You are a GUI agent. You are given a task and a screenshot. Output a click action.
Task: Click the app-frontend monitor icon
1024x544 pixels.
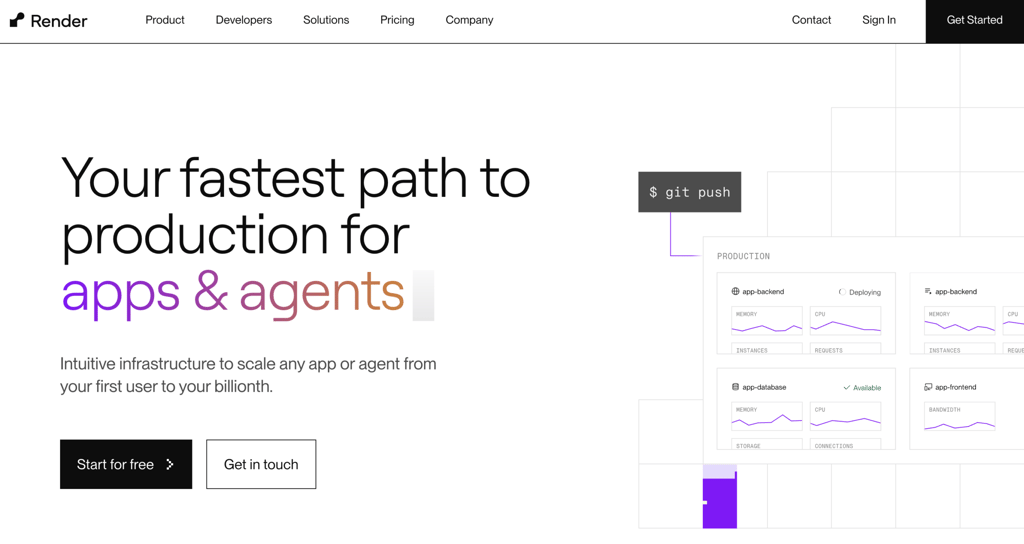tap(928, 387)
